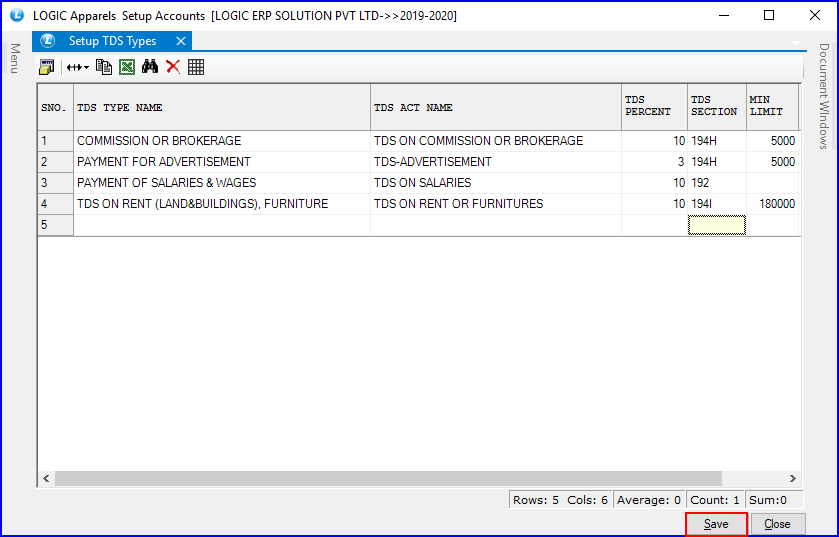Open search with the binoculars icon
The image size is (839, 537).
point(150,67)
